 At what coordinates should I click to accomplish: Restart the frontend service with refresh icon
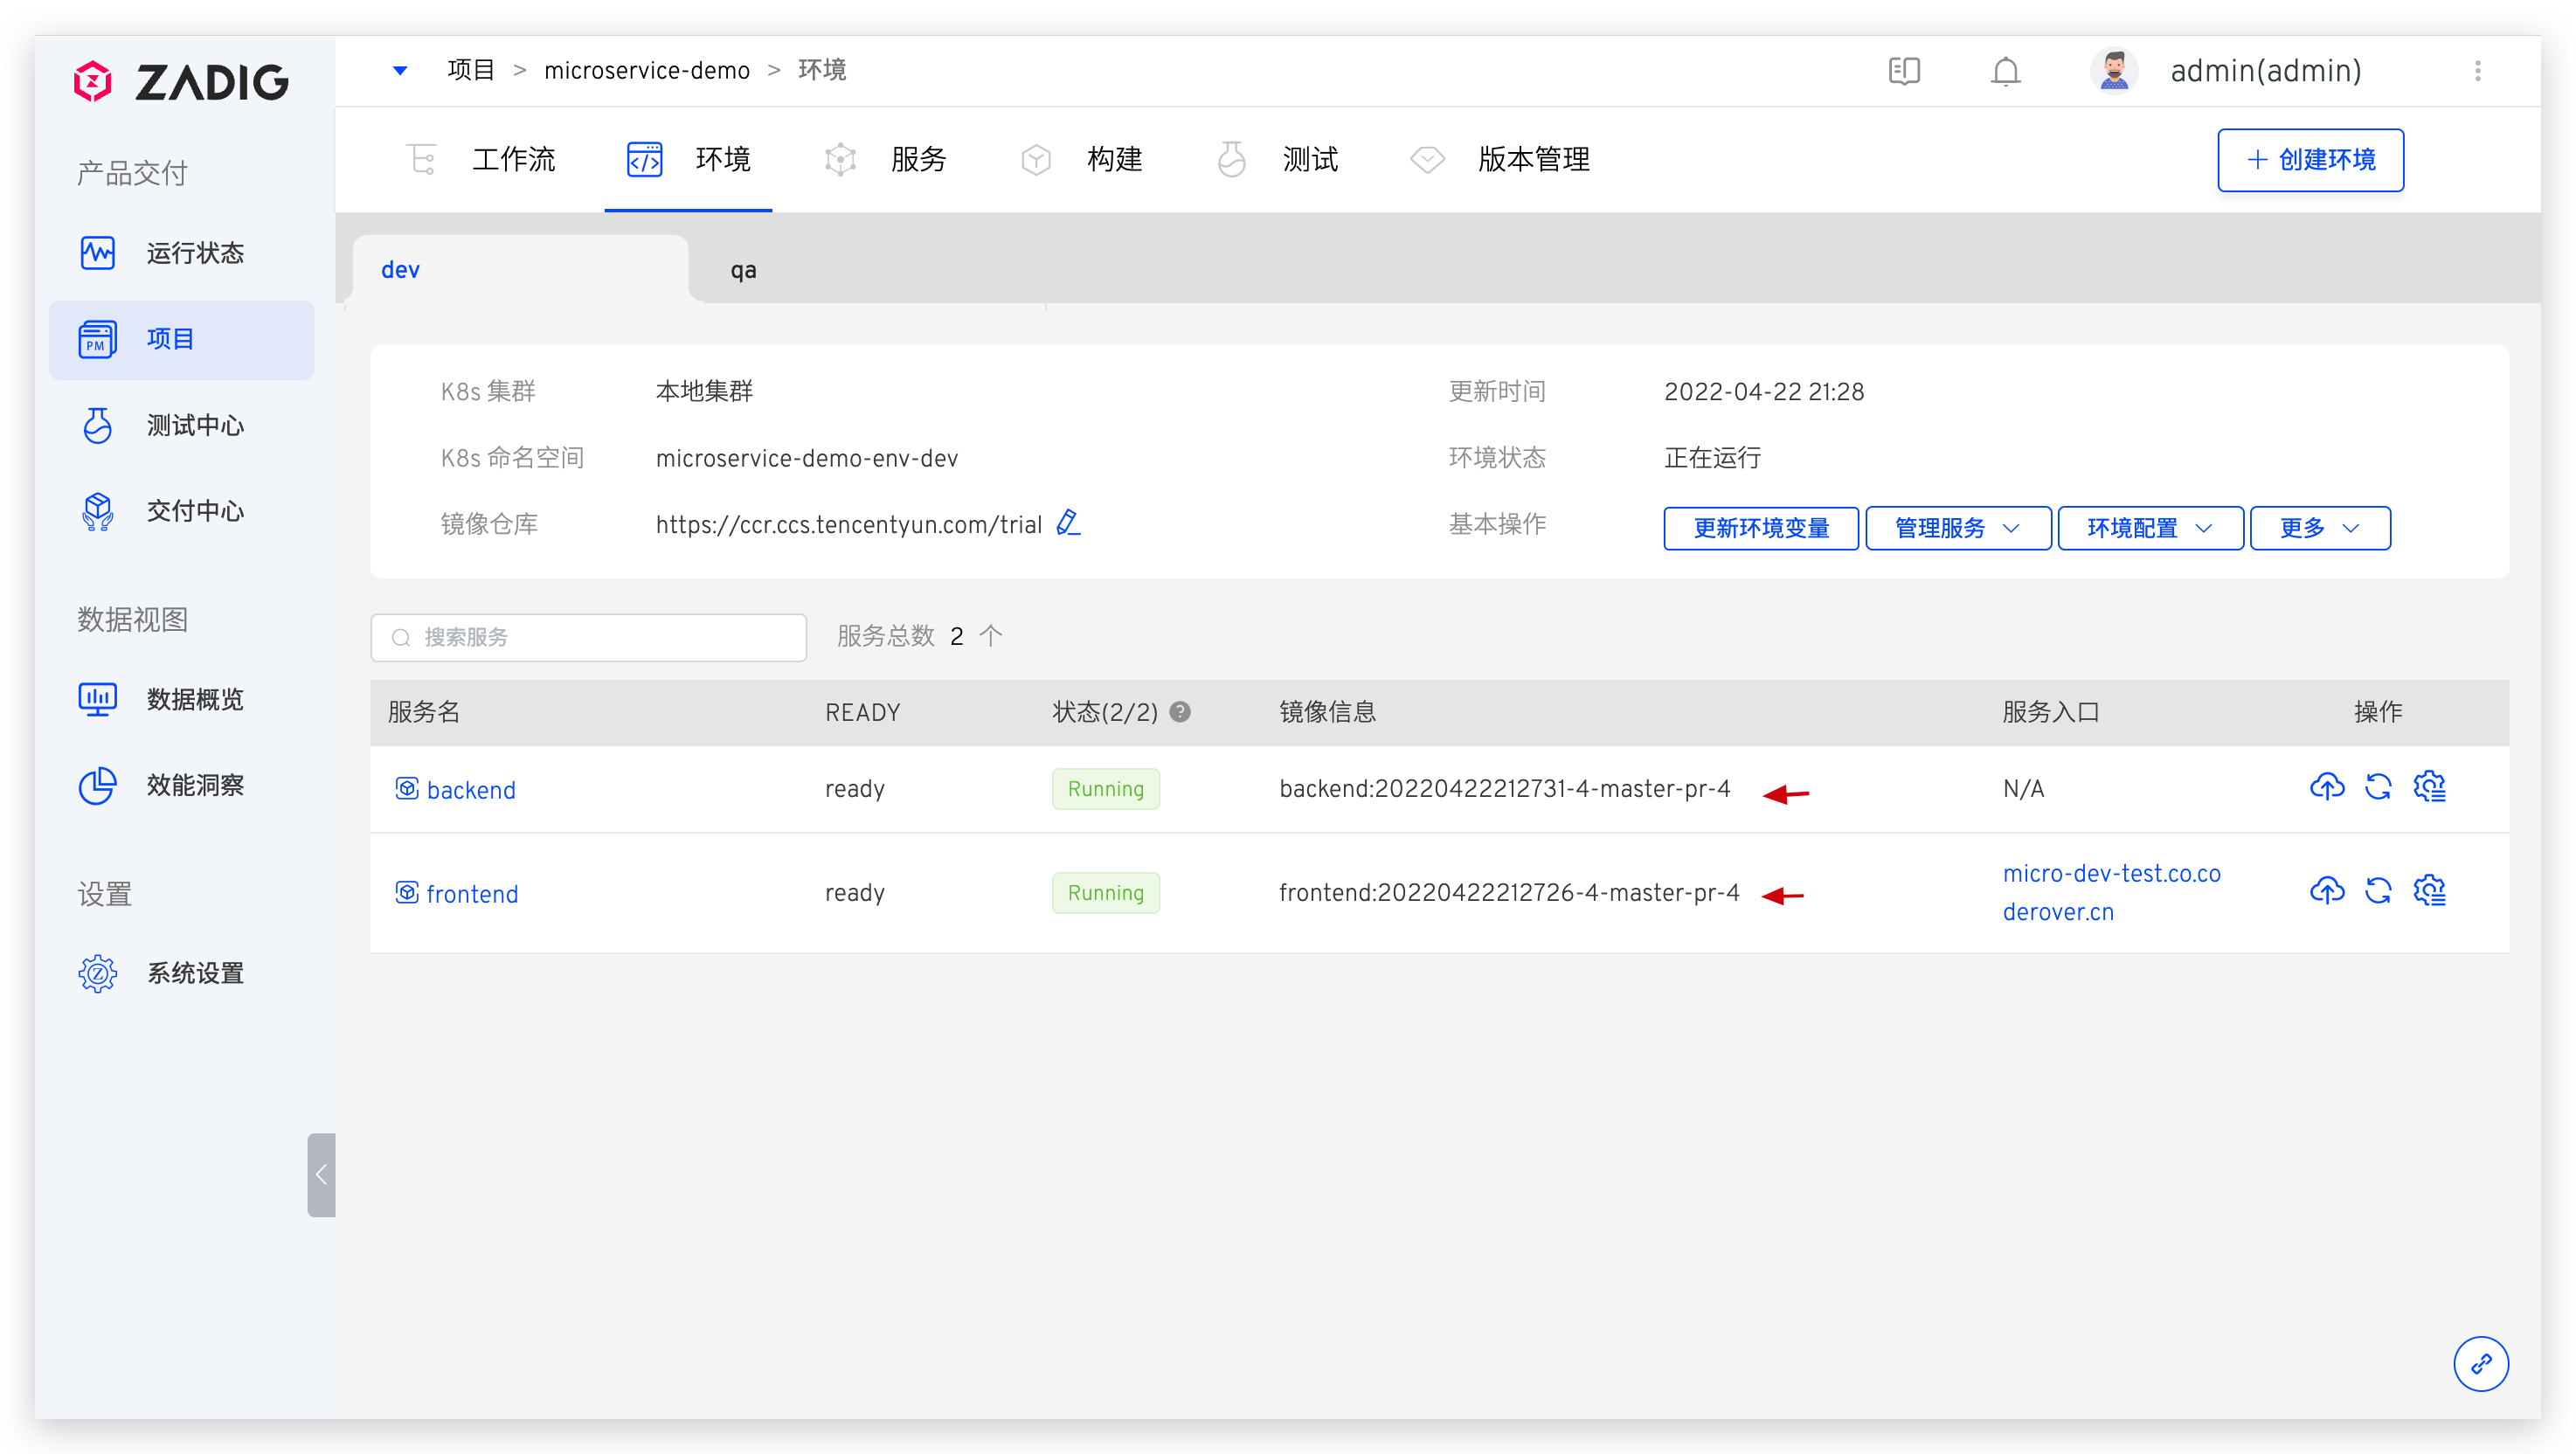coord(2378,890)
